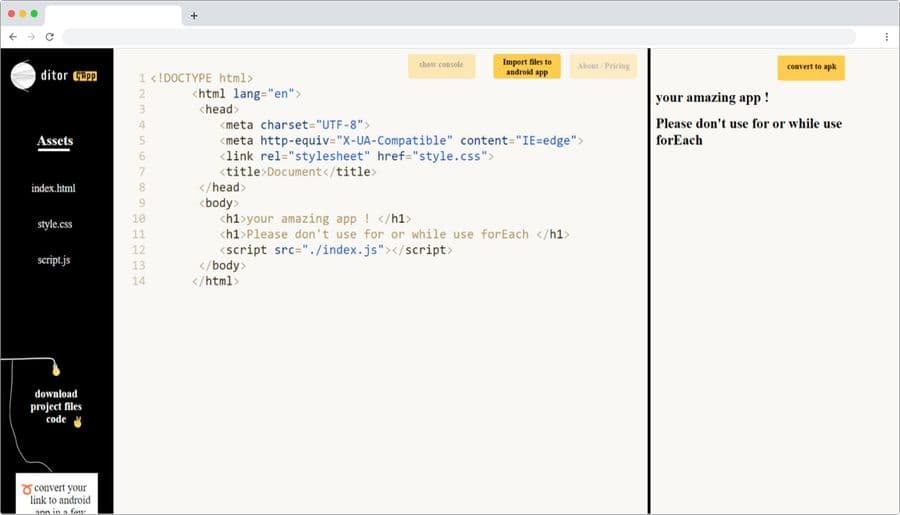Open a new browser tab with plus

pos(194,16)
